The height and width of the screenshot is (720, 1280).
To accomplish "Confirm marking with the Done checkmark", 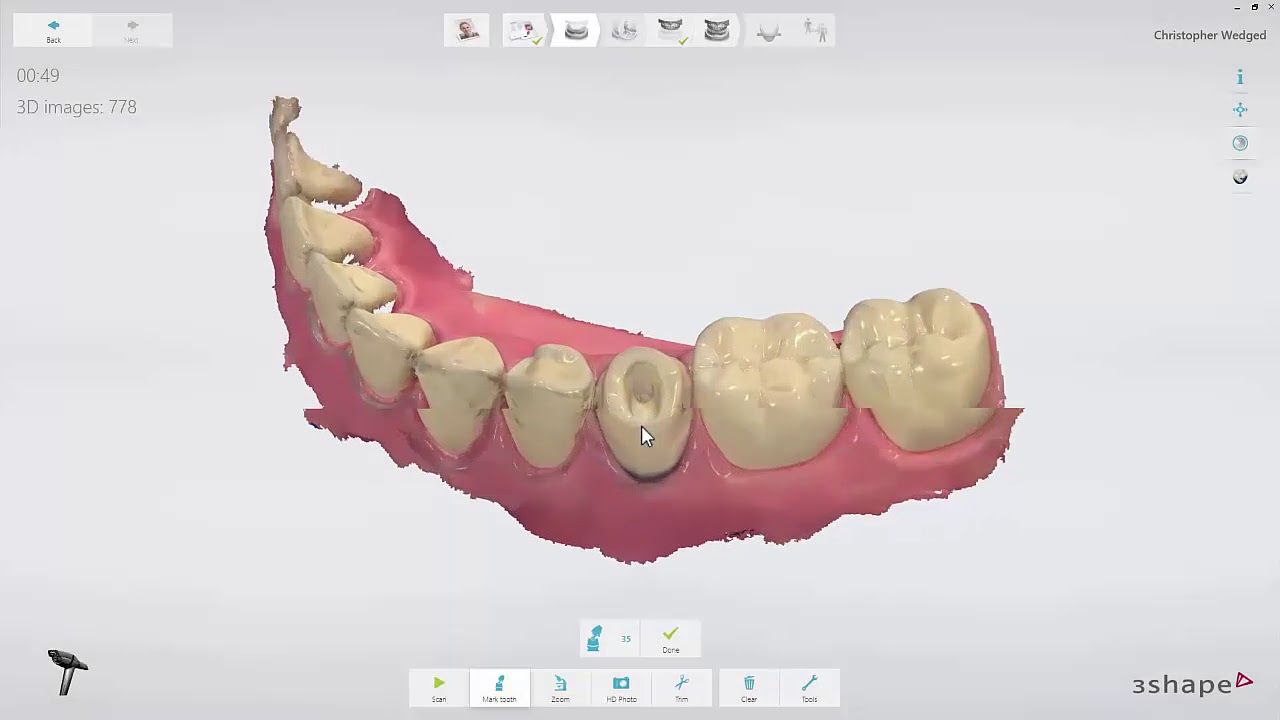I will [x=670, y=639].
